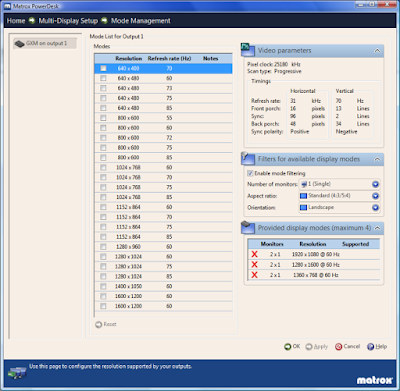Viewport: 400px width, 391px height.
Task: Sort by Refresh rate (Hz) column header
Action: pos(169,59)
